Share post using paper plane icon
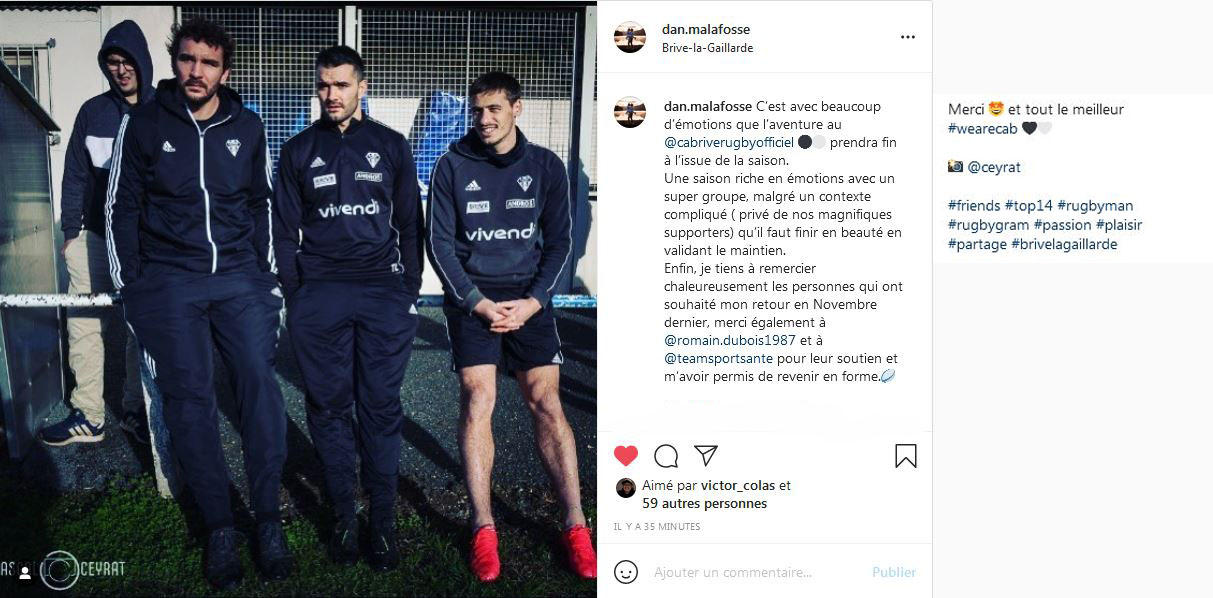Viewport: 1213px width, 598px height. coord(706,456)
